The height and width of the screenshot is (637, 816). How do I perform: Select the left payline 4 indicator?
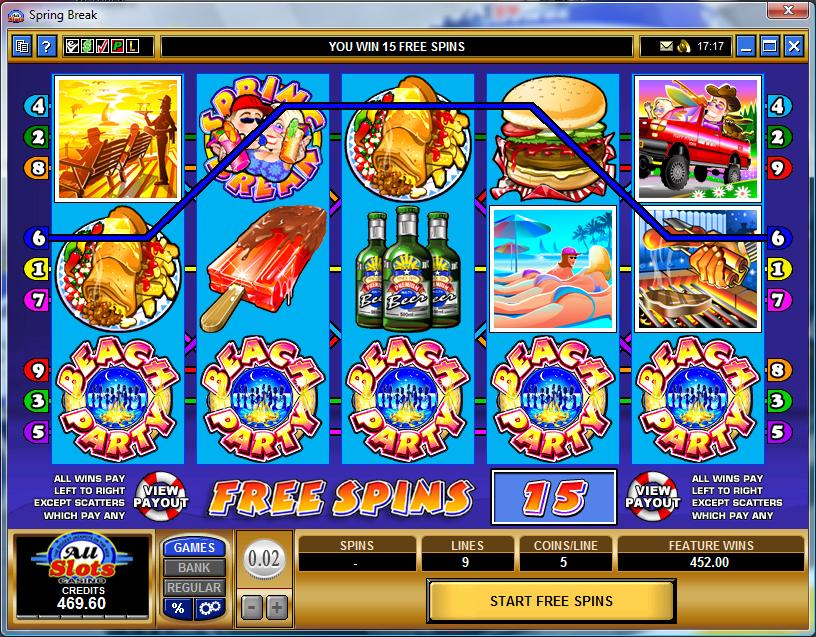pos(37,106)
